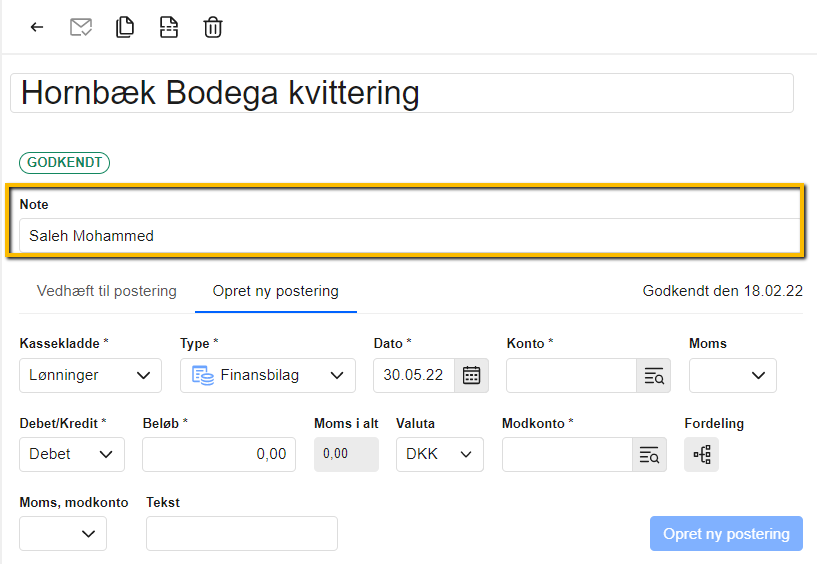
Task: Open the Modkonto account lookup icon
Action: (x=649, y=454)
